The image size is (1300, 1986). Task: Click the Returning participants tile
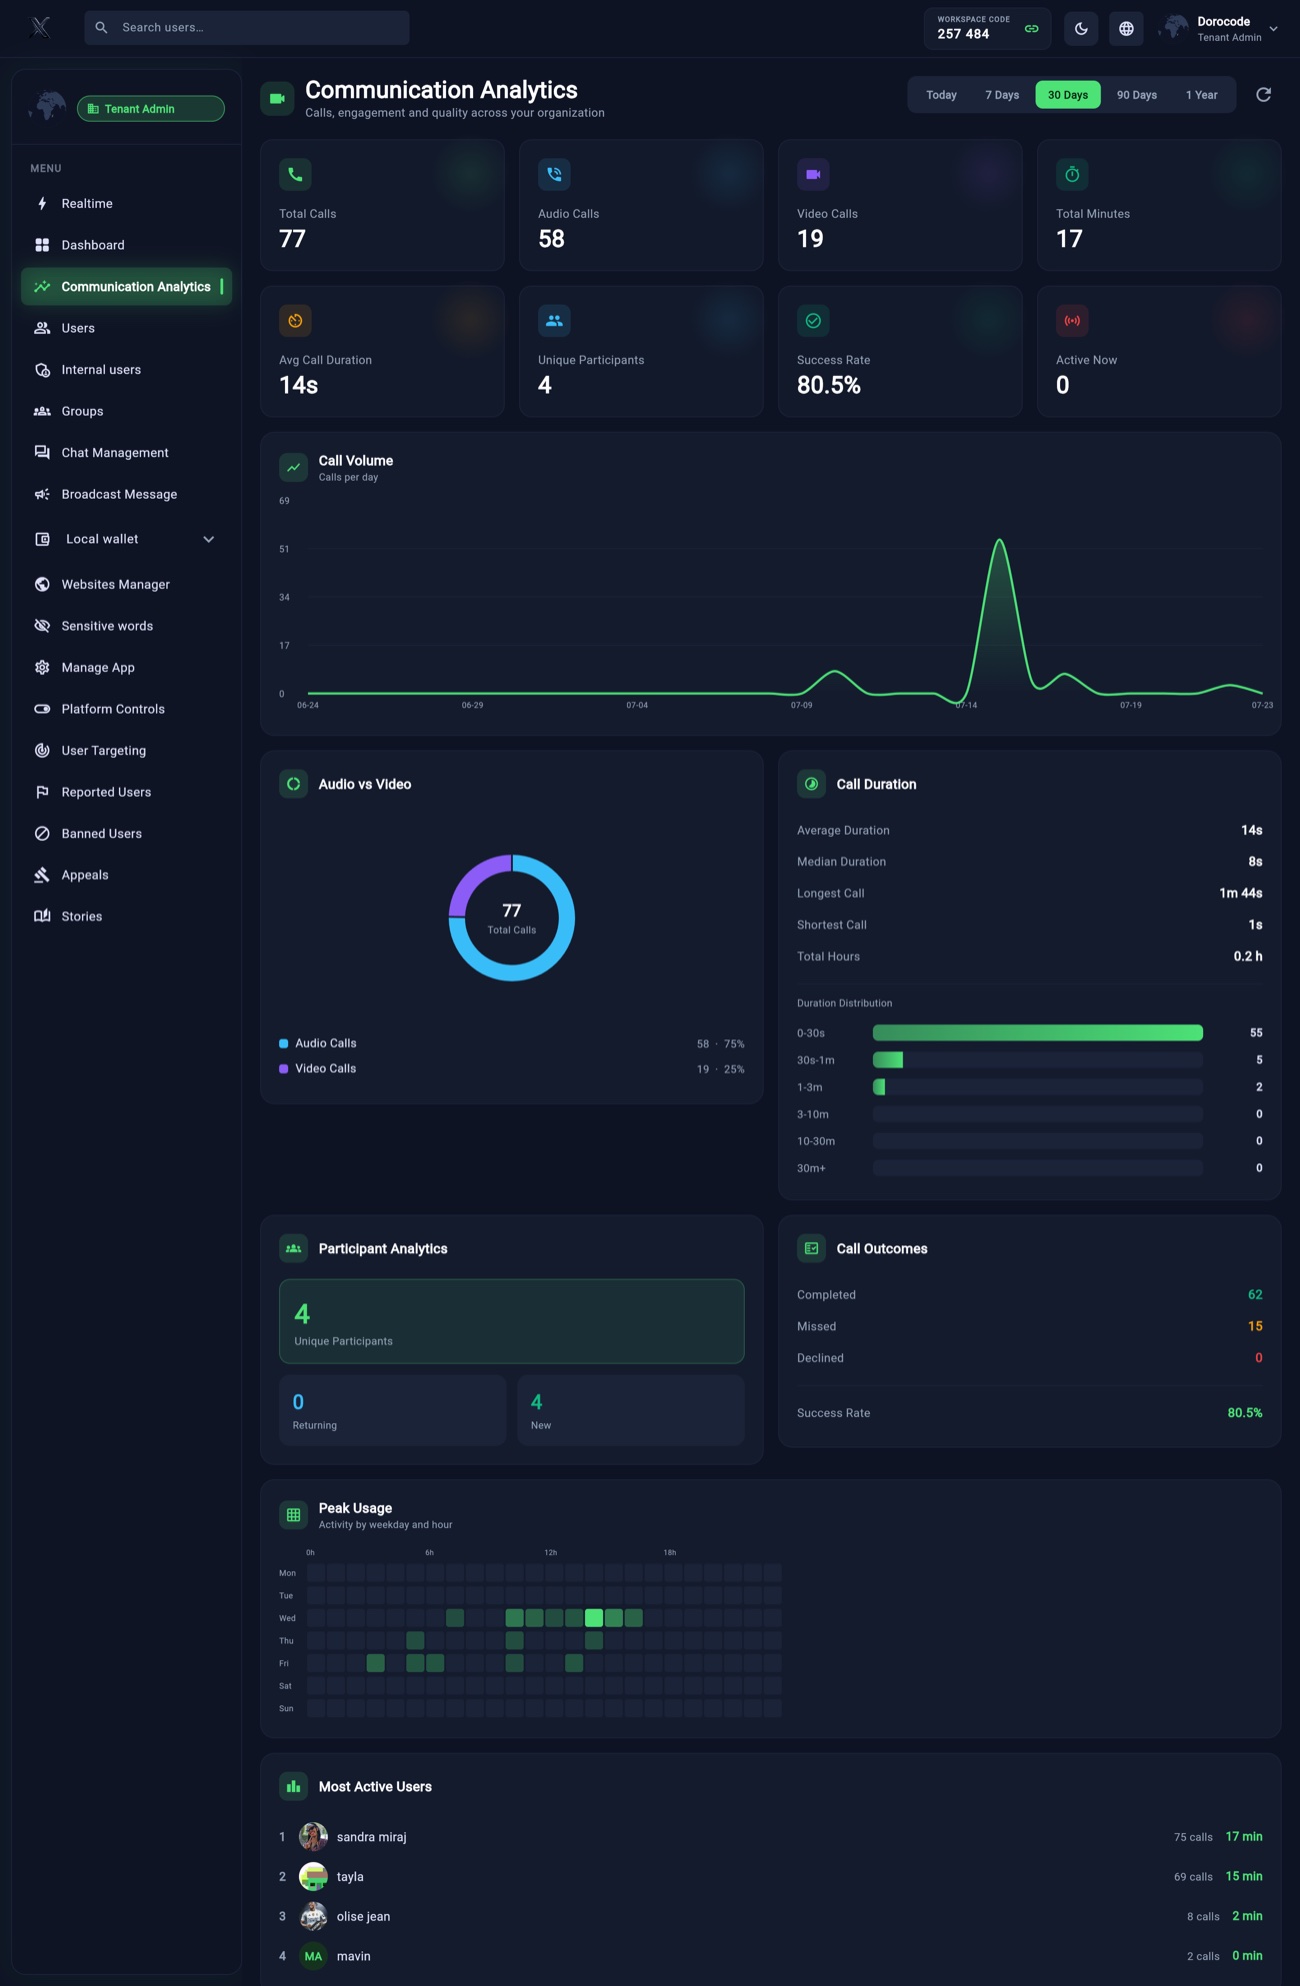393,1410
